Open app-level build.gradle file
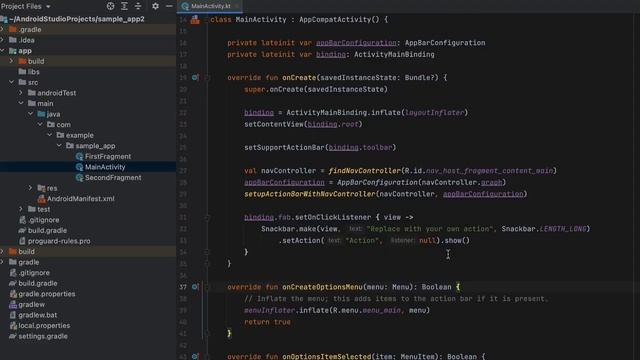Image resolution: width=640 pixels, height=360 pixels. pos(47,230)
